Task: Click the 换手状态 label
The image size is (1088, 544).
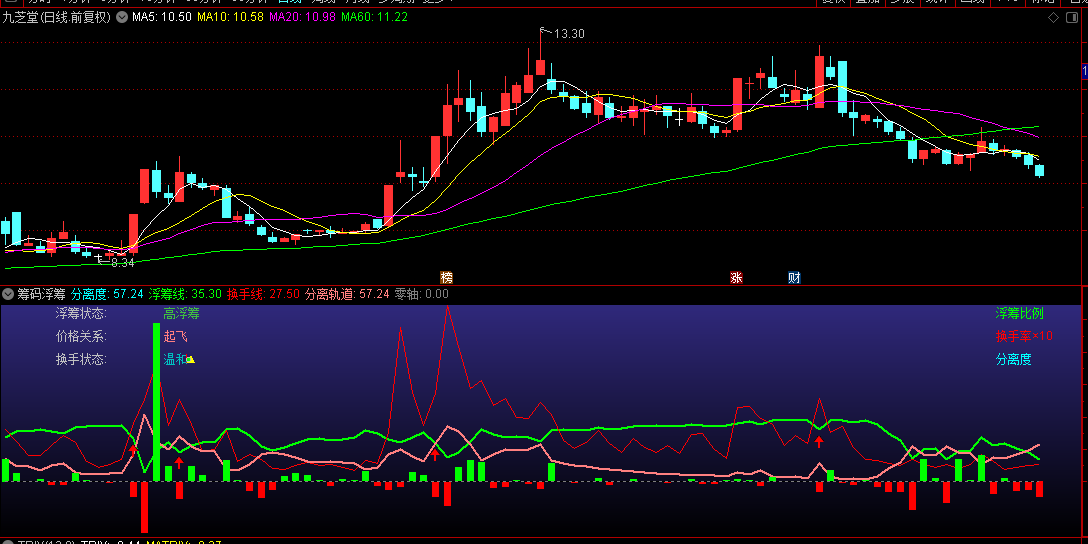Action: point(82,359)
